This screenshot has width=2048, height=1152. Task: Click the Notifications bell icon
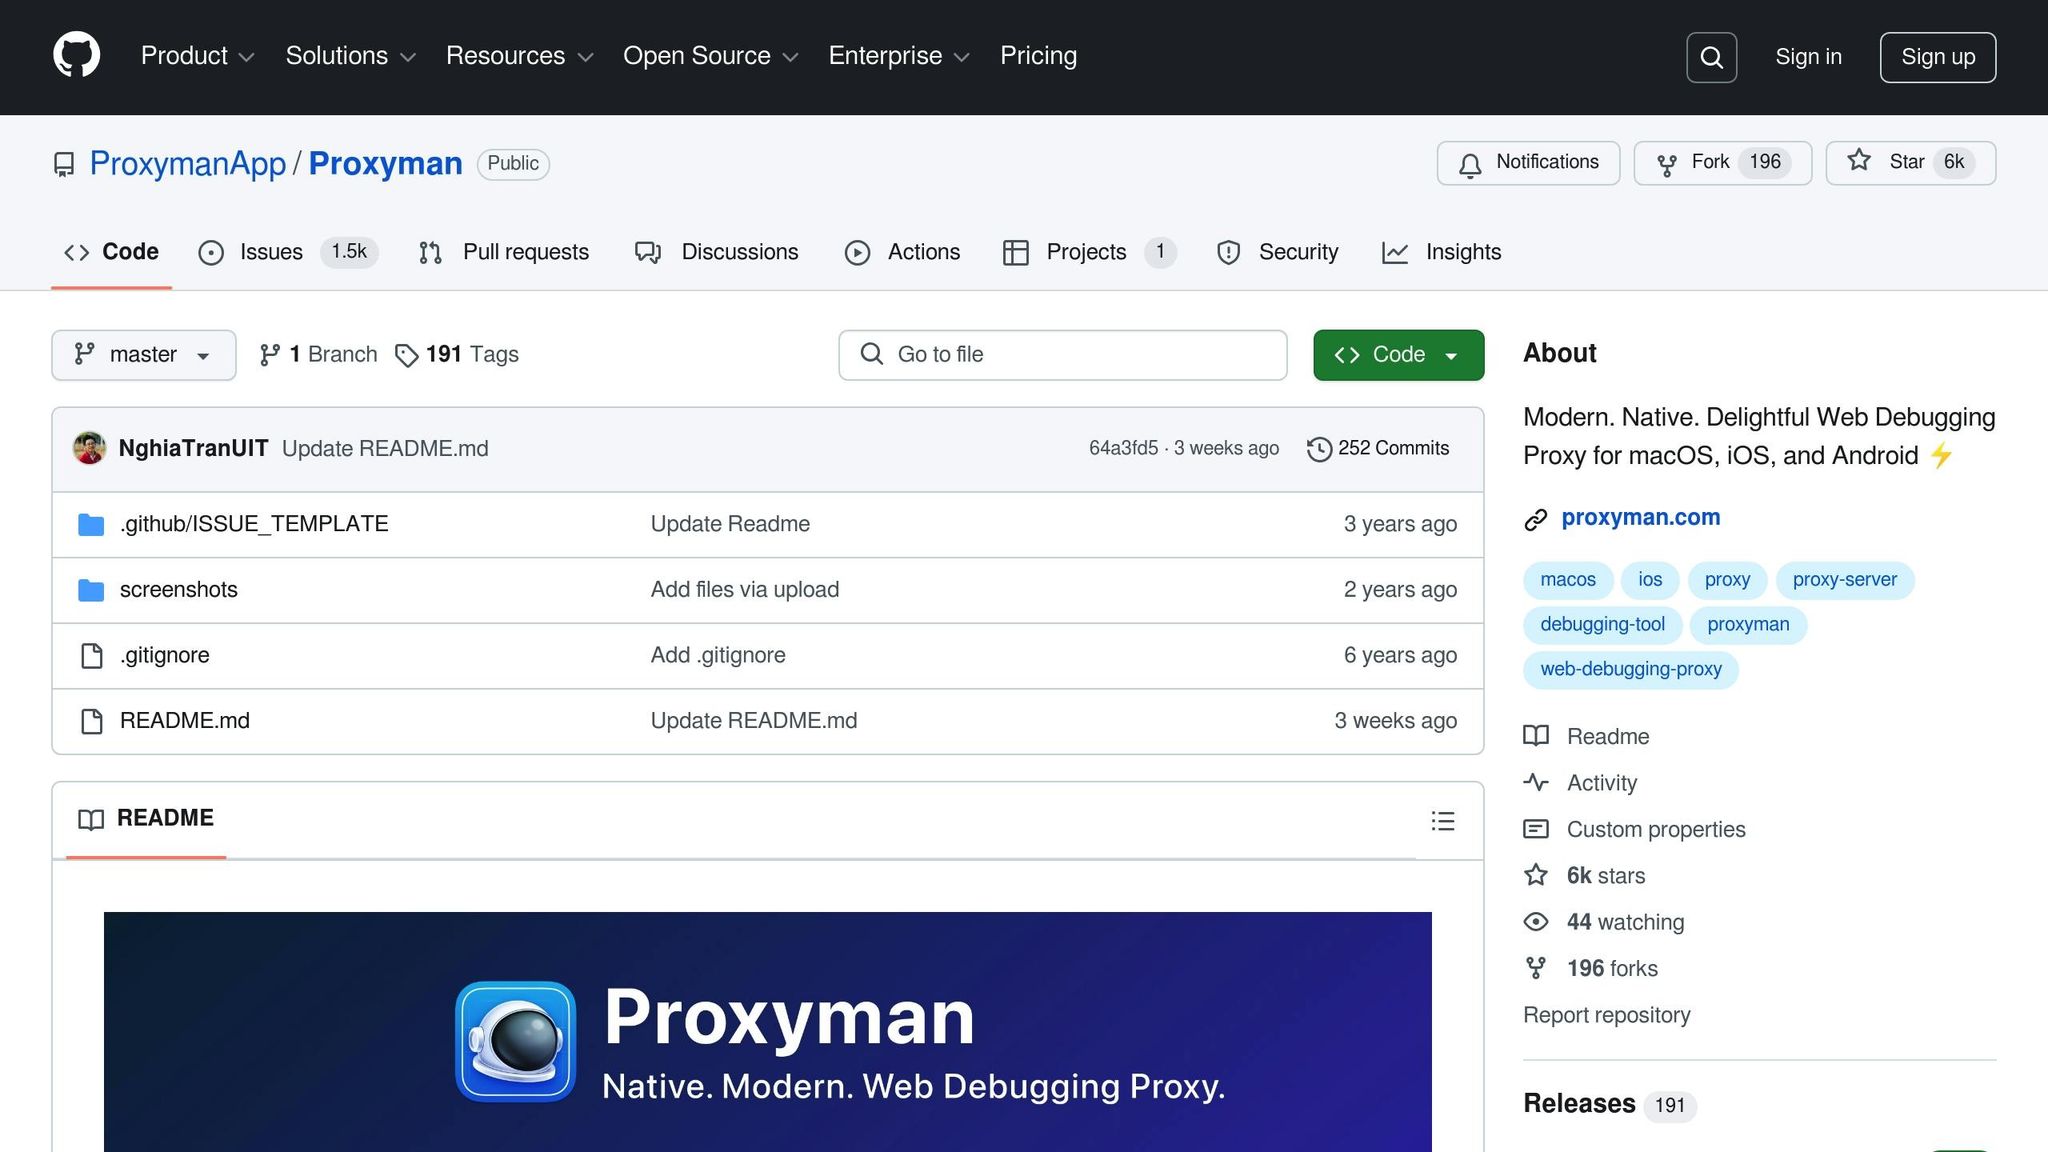(1470, 164)
